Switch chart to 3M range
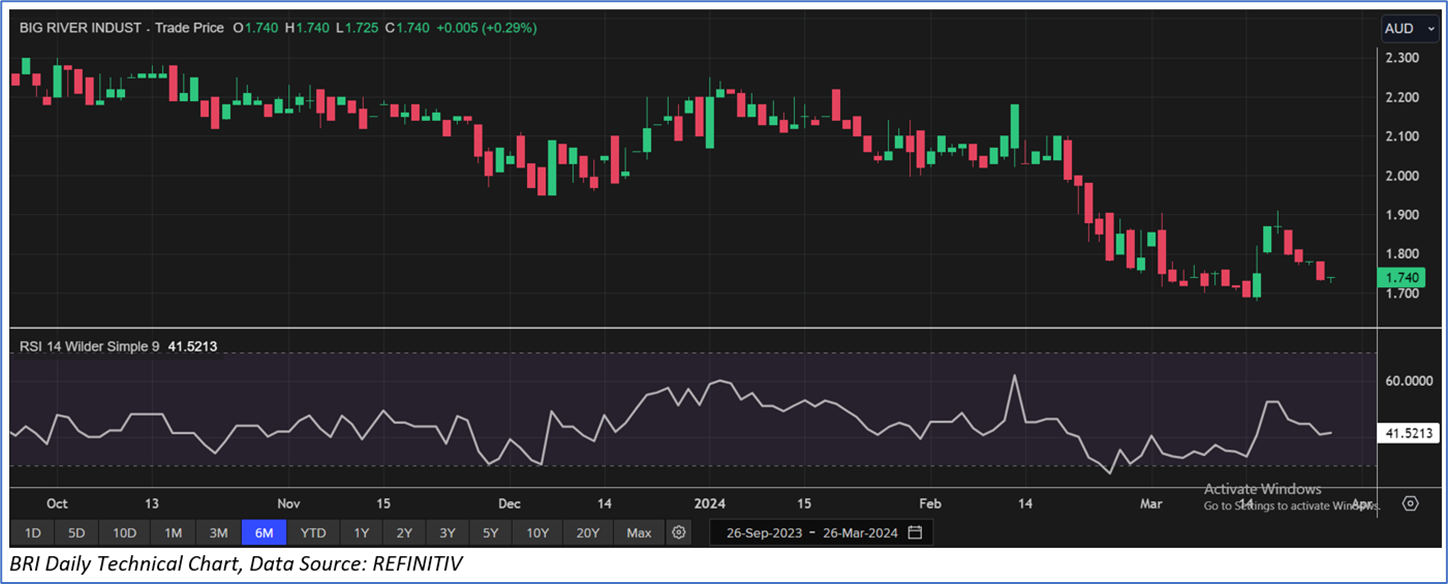The width and height of the screenshot is (1448, 584). pos(218,532)
